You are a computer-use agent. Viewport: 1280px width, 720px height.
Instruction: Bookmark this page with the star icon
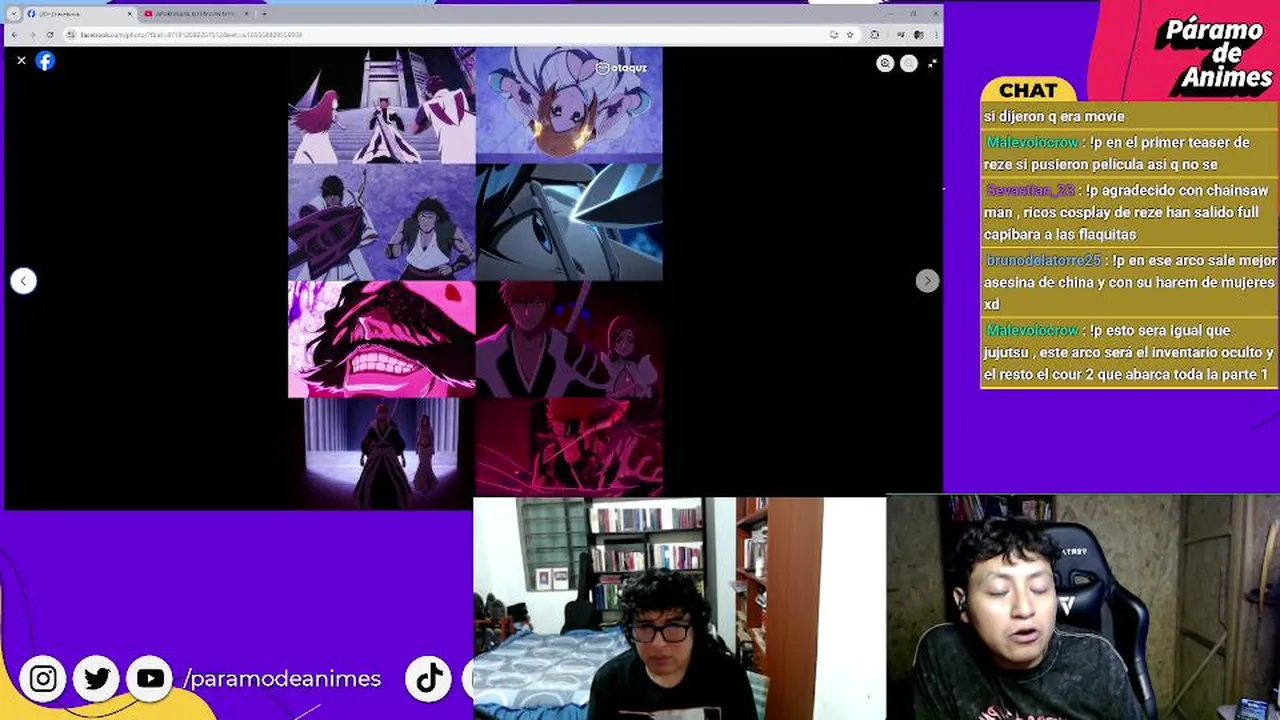click(x=850, y=34)
